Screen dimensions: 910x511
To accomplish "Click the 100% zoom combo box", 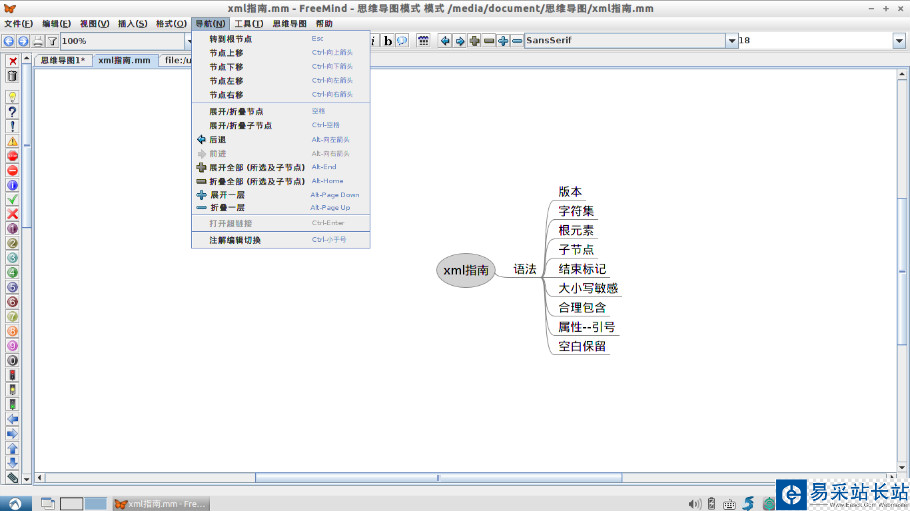I will click(126, 41).
